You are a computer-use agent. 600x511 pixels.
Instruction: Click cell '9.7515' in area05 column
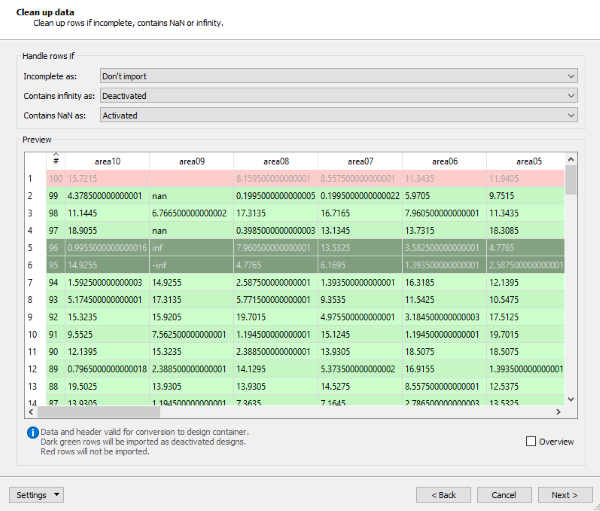point(526,196)
